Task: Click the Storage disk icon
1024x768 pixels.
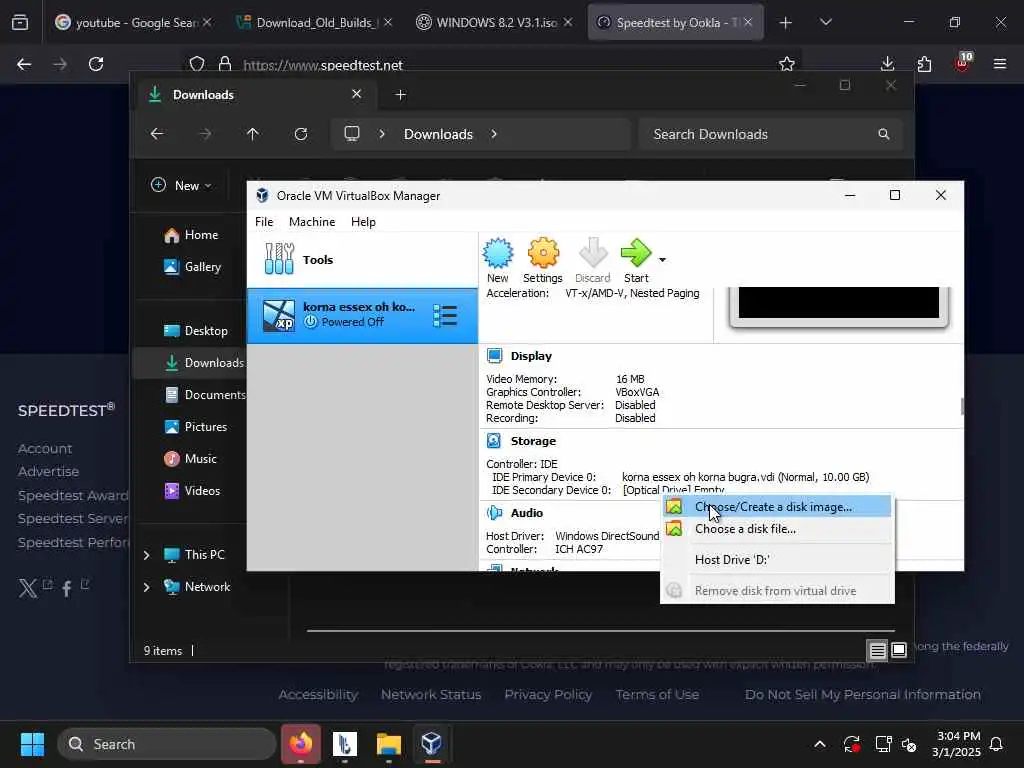Action: pyautogui.click(x=494, y=441)
